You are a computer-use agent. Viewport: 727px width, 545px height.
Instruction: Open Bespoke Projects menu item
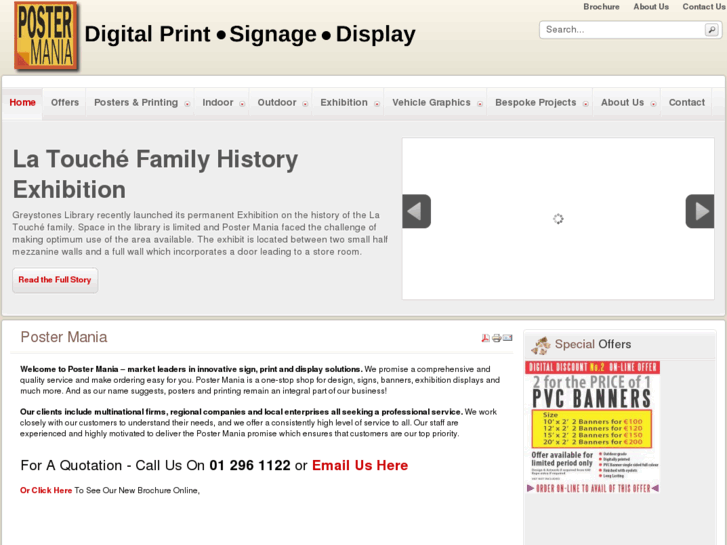point(536,103)
